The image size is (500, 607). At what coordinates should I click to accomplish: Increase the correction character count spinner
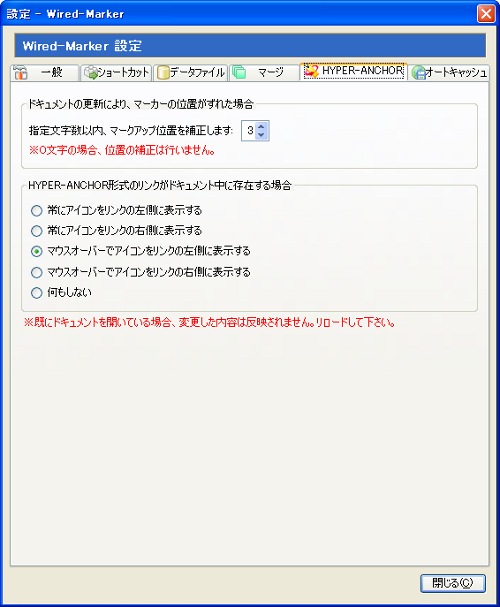tap(261, 126)
